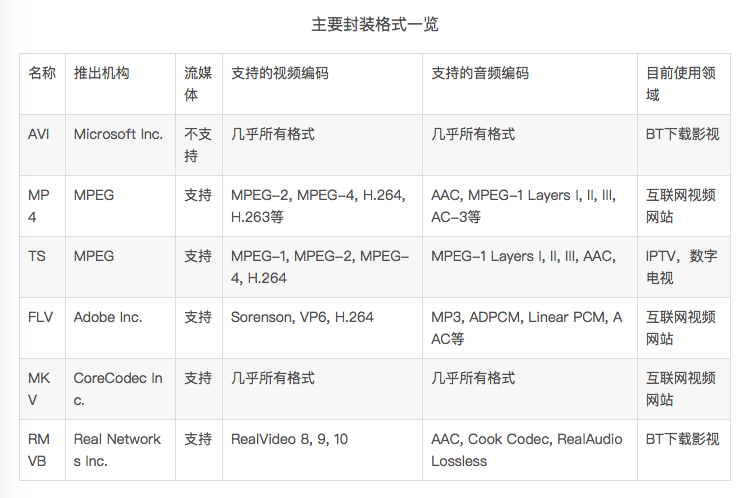This screenshot has width=748, height=498.
Task: Click the MP4 name cell
Action: coord(42,206)
